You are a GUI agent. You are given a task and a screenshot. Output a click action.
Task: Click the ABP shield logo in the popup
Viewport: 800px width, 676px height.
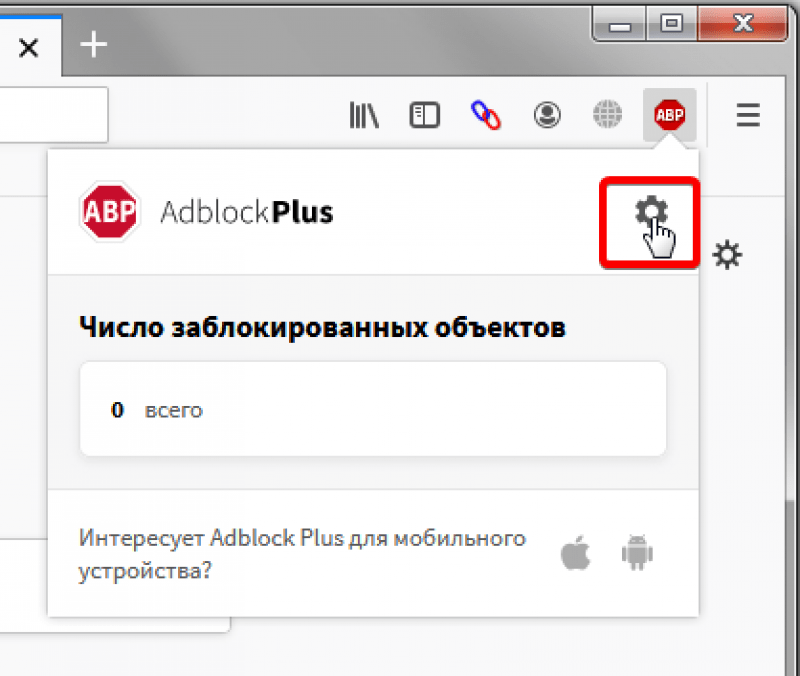pos(110,212)
